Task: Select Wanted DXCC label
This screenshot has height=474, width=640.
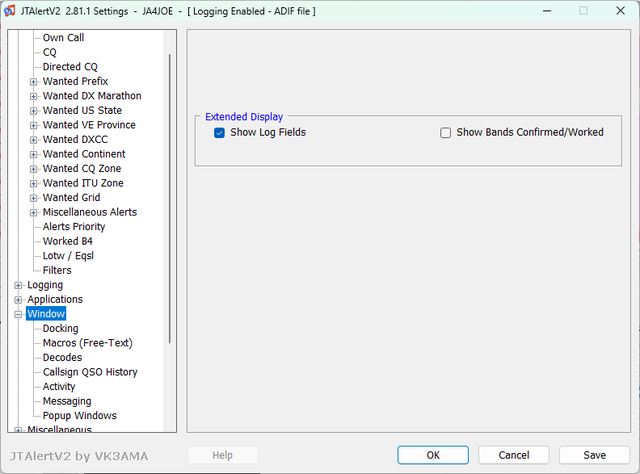Action: pyautogui.click(x=75, y=139)
